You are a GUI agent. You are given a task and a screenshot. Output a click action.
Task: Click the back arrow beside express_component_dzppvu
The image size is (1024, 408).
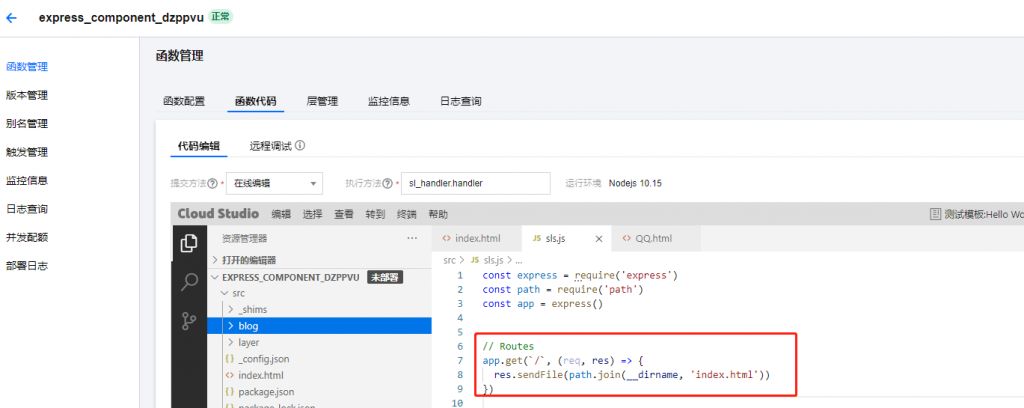(12, 17)
